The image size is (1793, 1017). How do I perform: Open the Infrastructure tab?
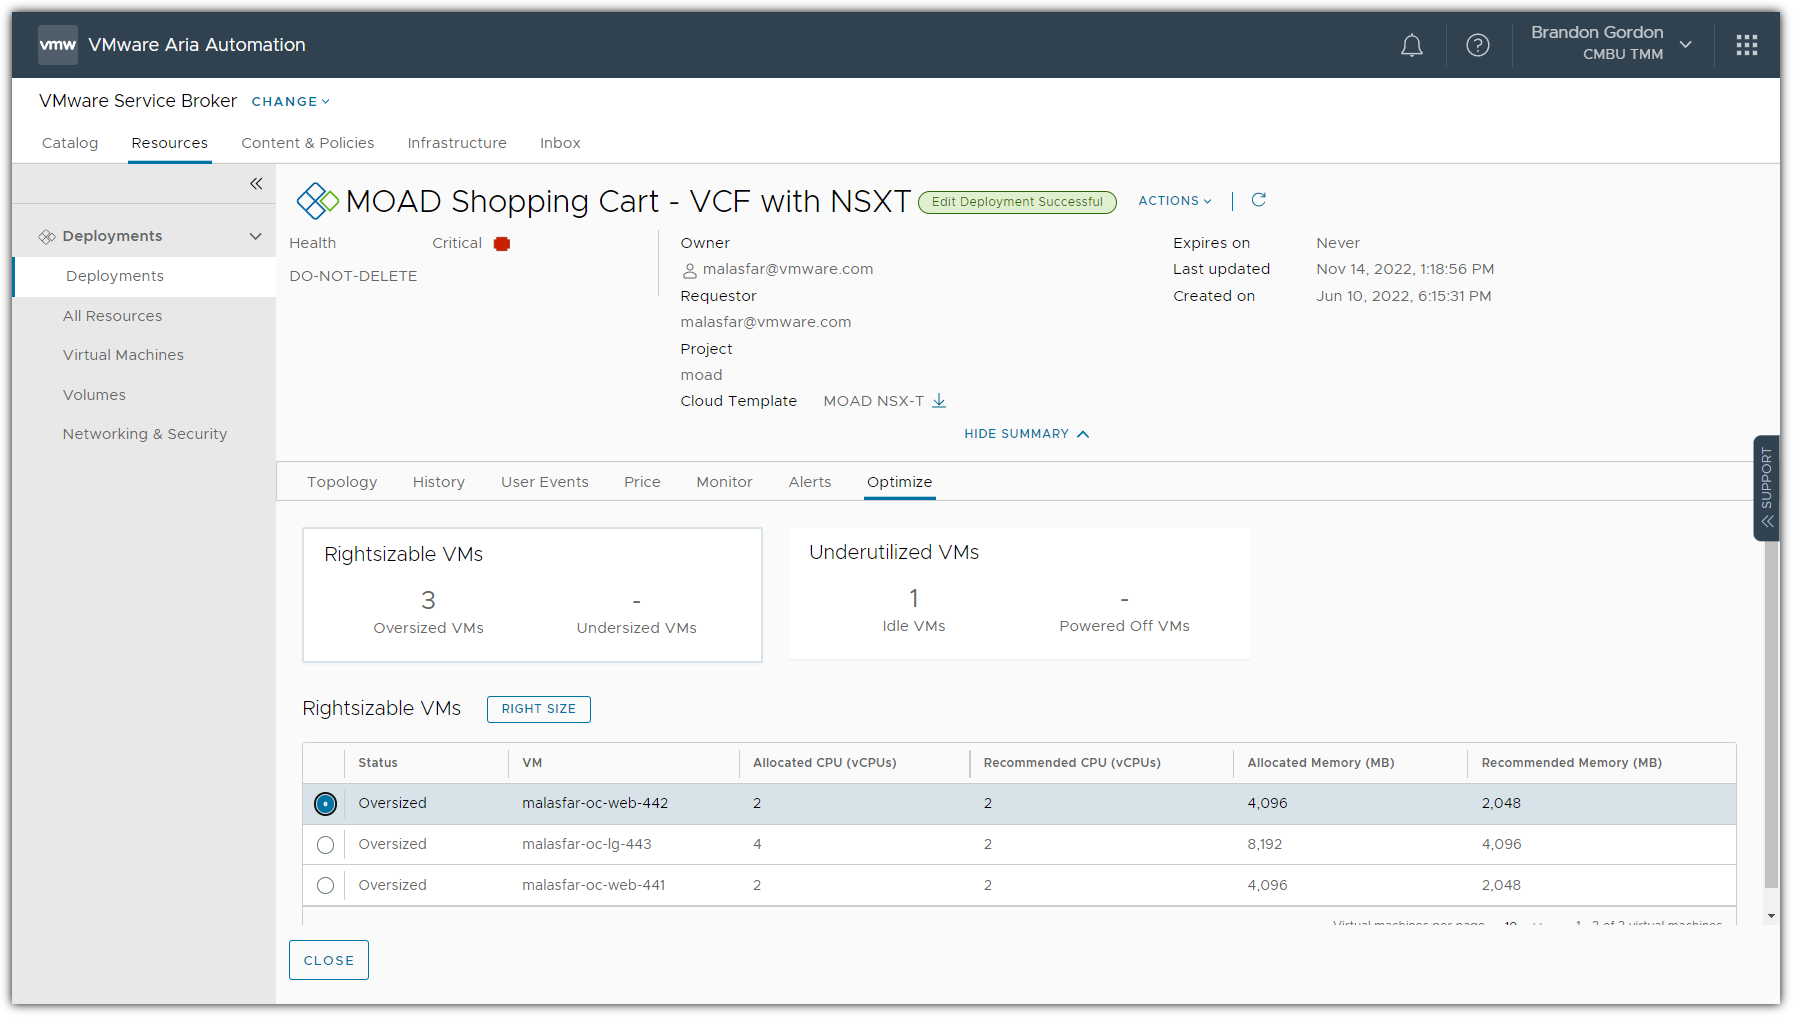click(457, 143)
